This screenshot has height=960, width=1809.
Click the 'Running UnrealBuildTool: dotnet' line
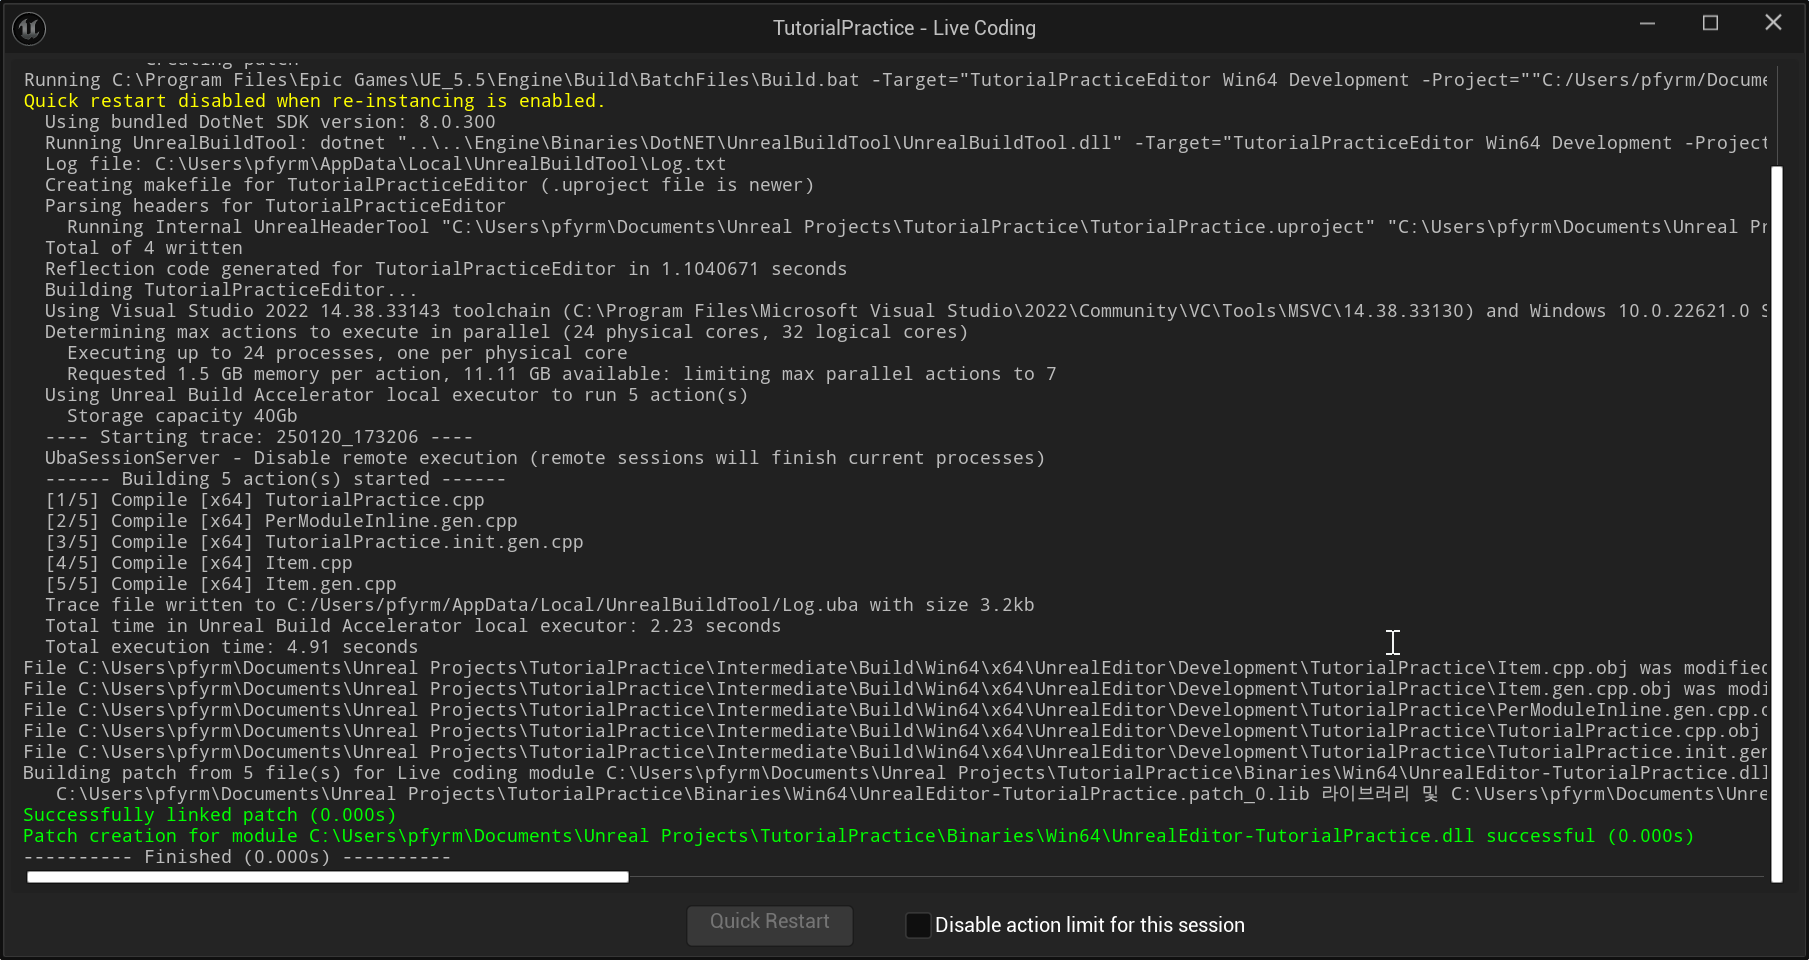pos(906,143)
